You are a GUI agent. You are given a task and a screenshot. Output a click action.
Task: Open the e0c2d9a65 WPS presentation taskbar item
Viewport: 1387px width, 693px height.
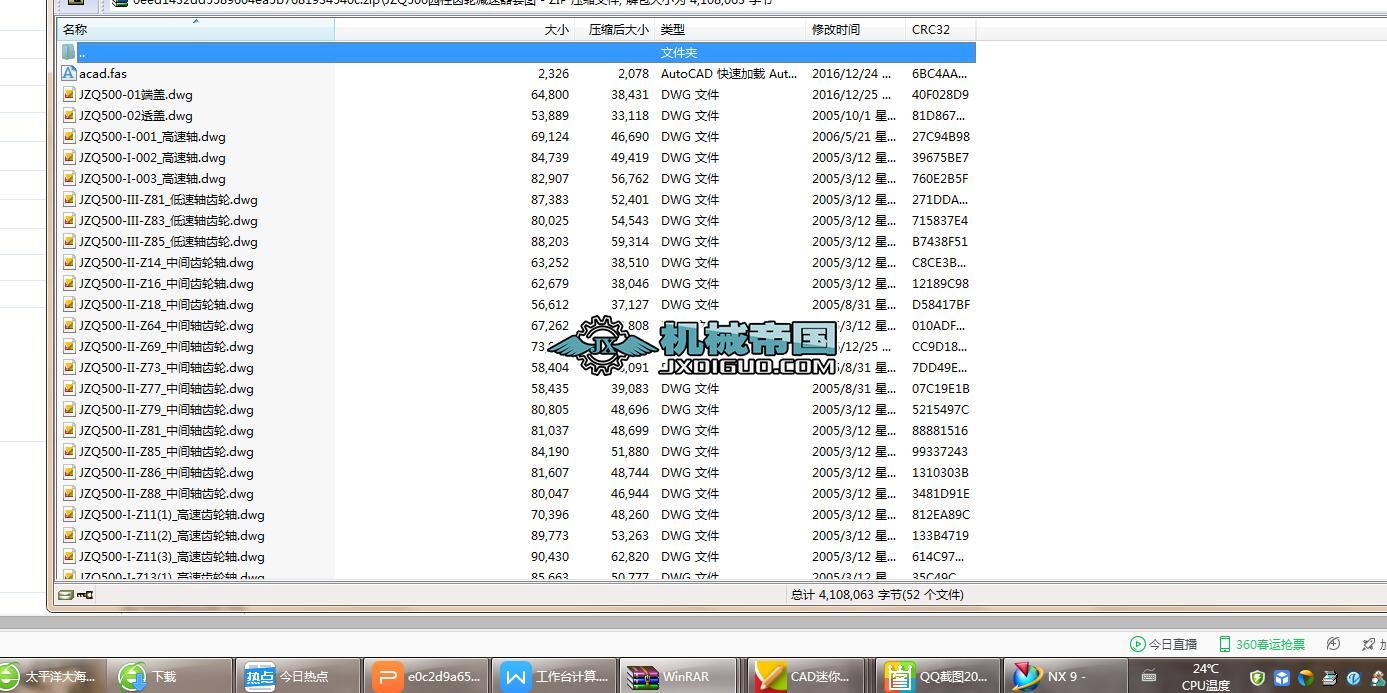428,676
